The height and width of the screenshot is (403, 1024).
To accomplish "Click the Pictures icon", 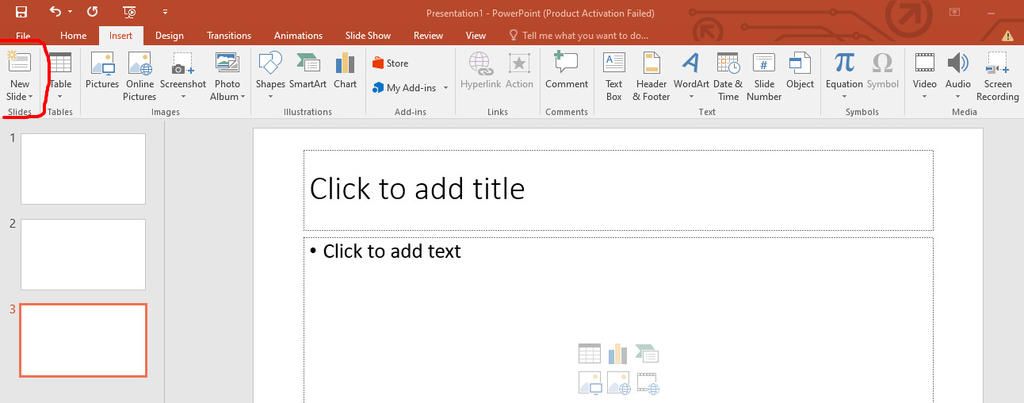I will (102, 76).
